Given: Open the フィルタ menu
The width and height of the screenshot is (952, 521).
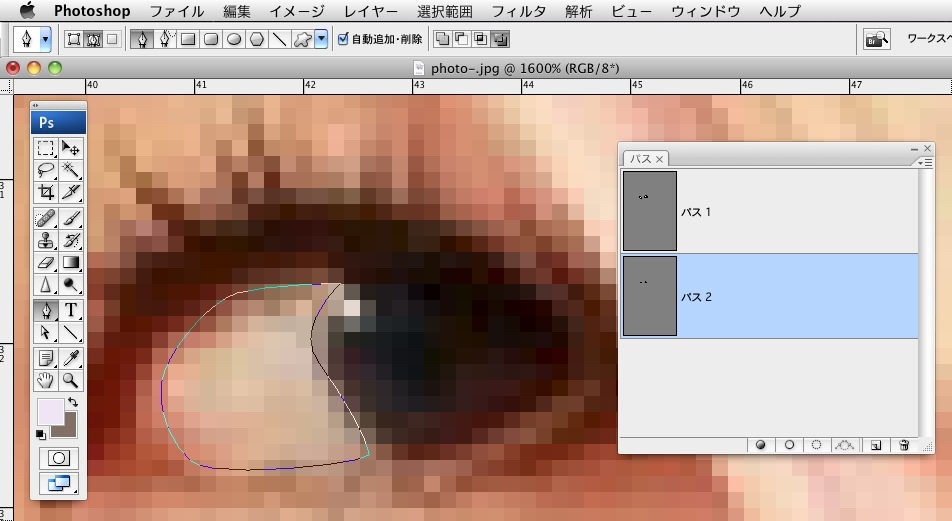Looking at the screenshot, I should (520, 12).
